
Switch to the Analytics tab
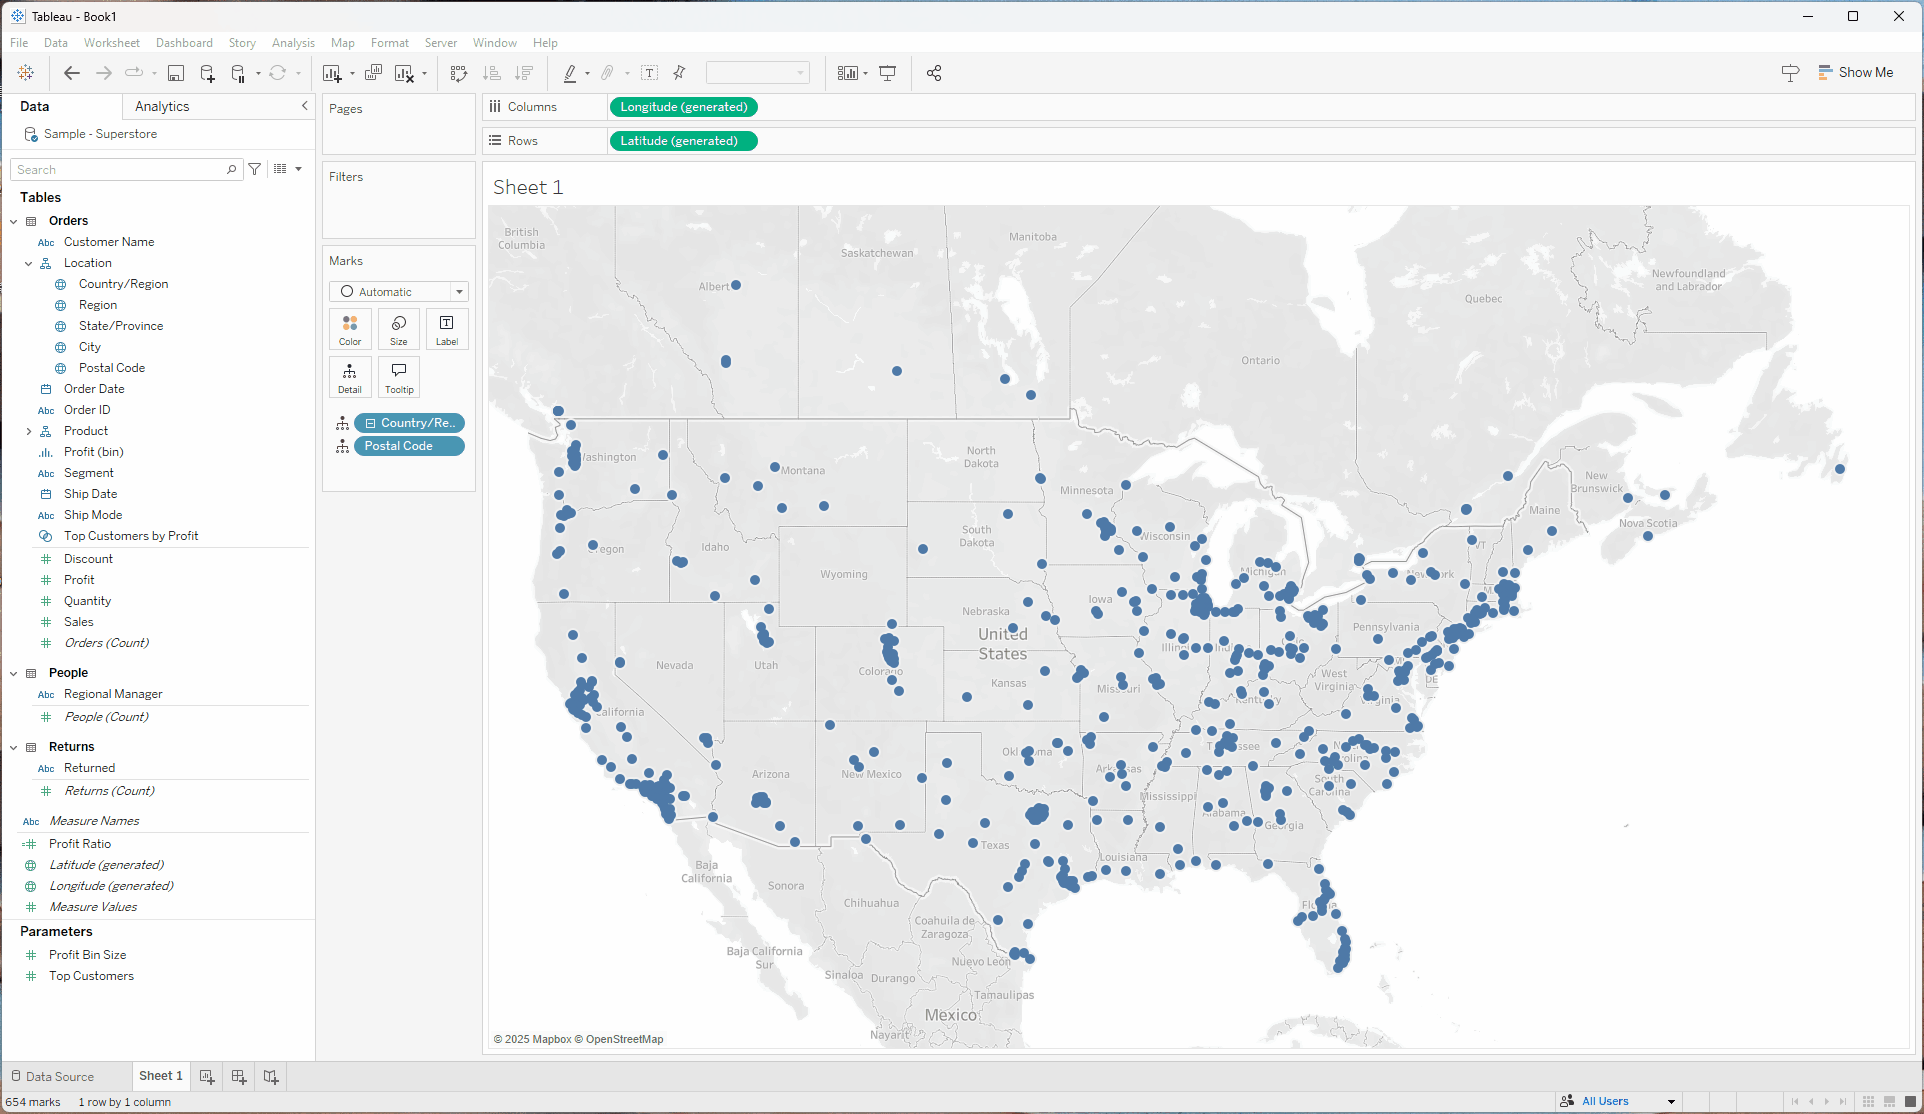(x=162, y=106)
